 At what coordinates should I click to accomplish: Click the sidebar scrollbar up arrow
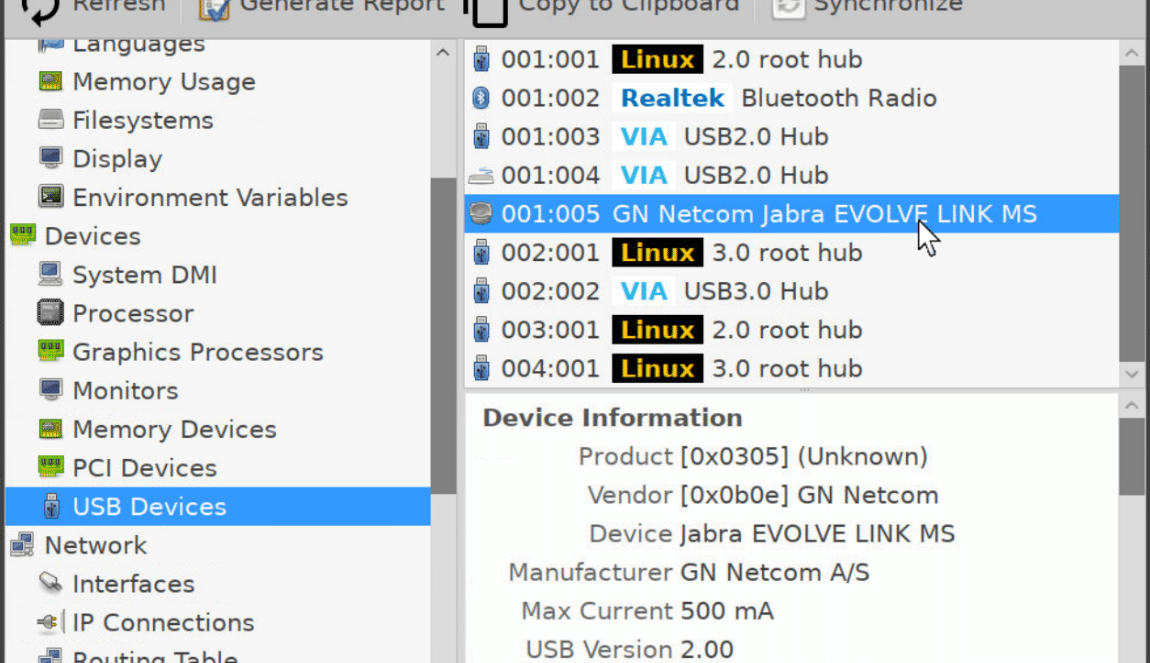tap(443, 53)
